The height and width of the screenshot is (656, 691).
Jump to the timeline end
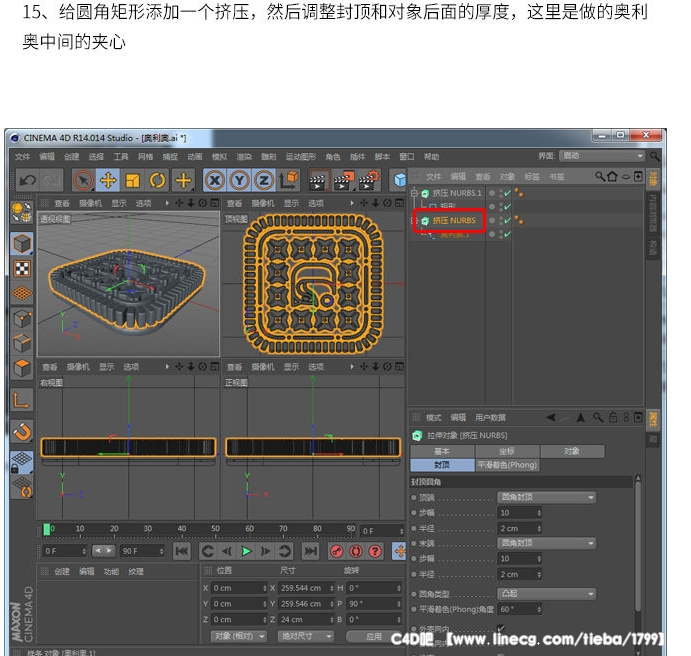click(x=310, y=551)
